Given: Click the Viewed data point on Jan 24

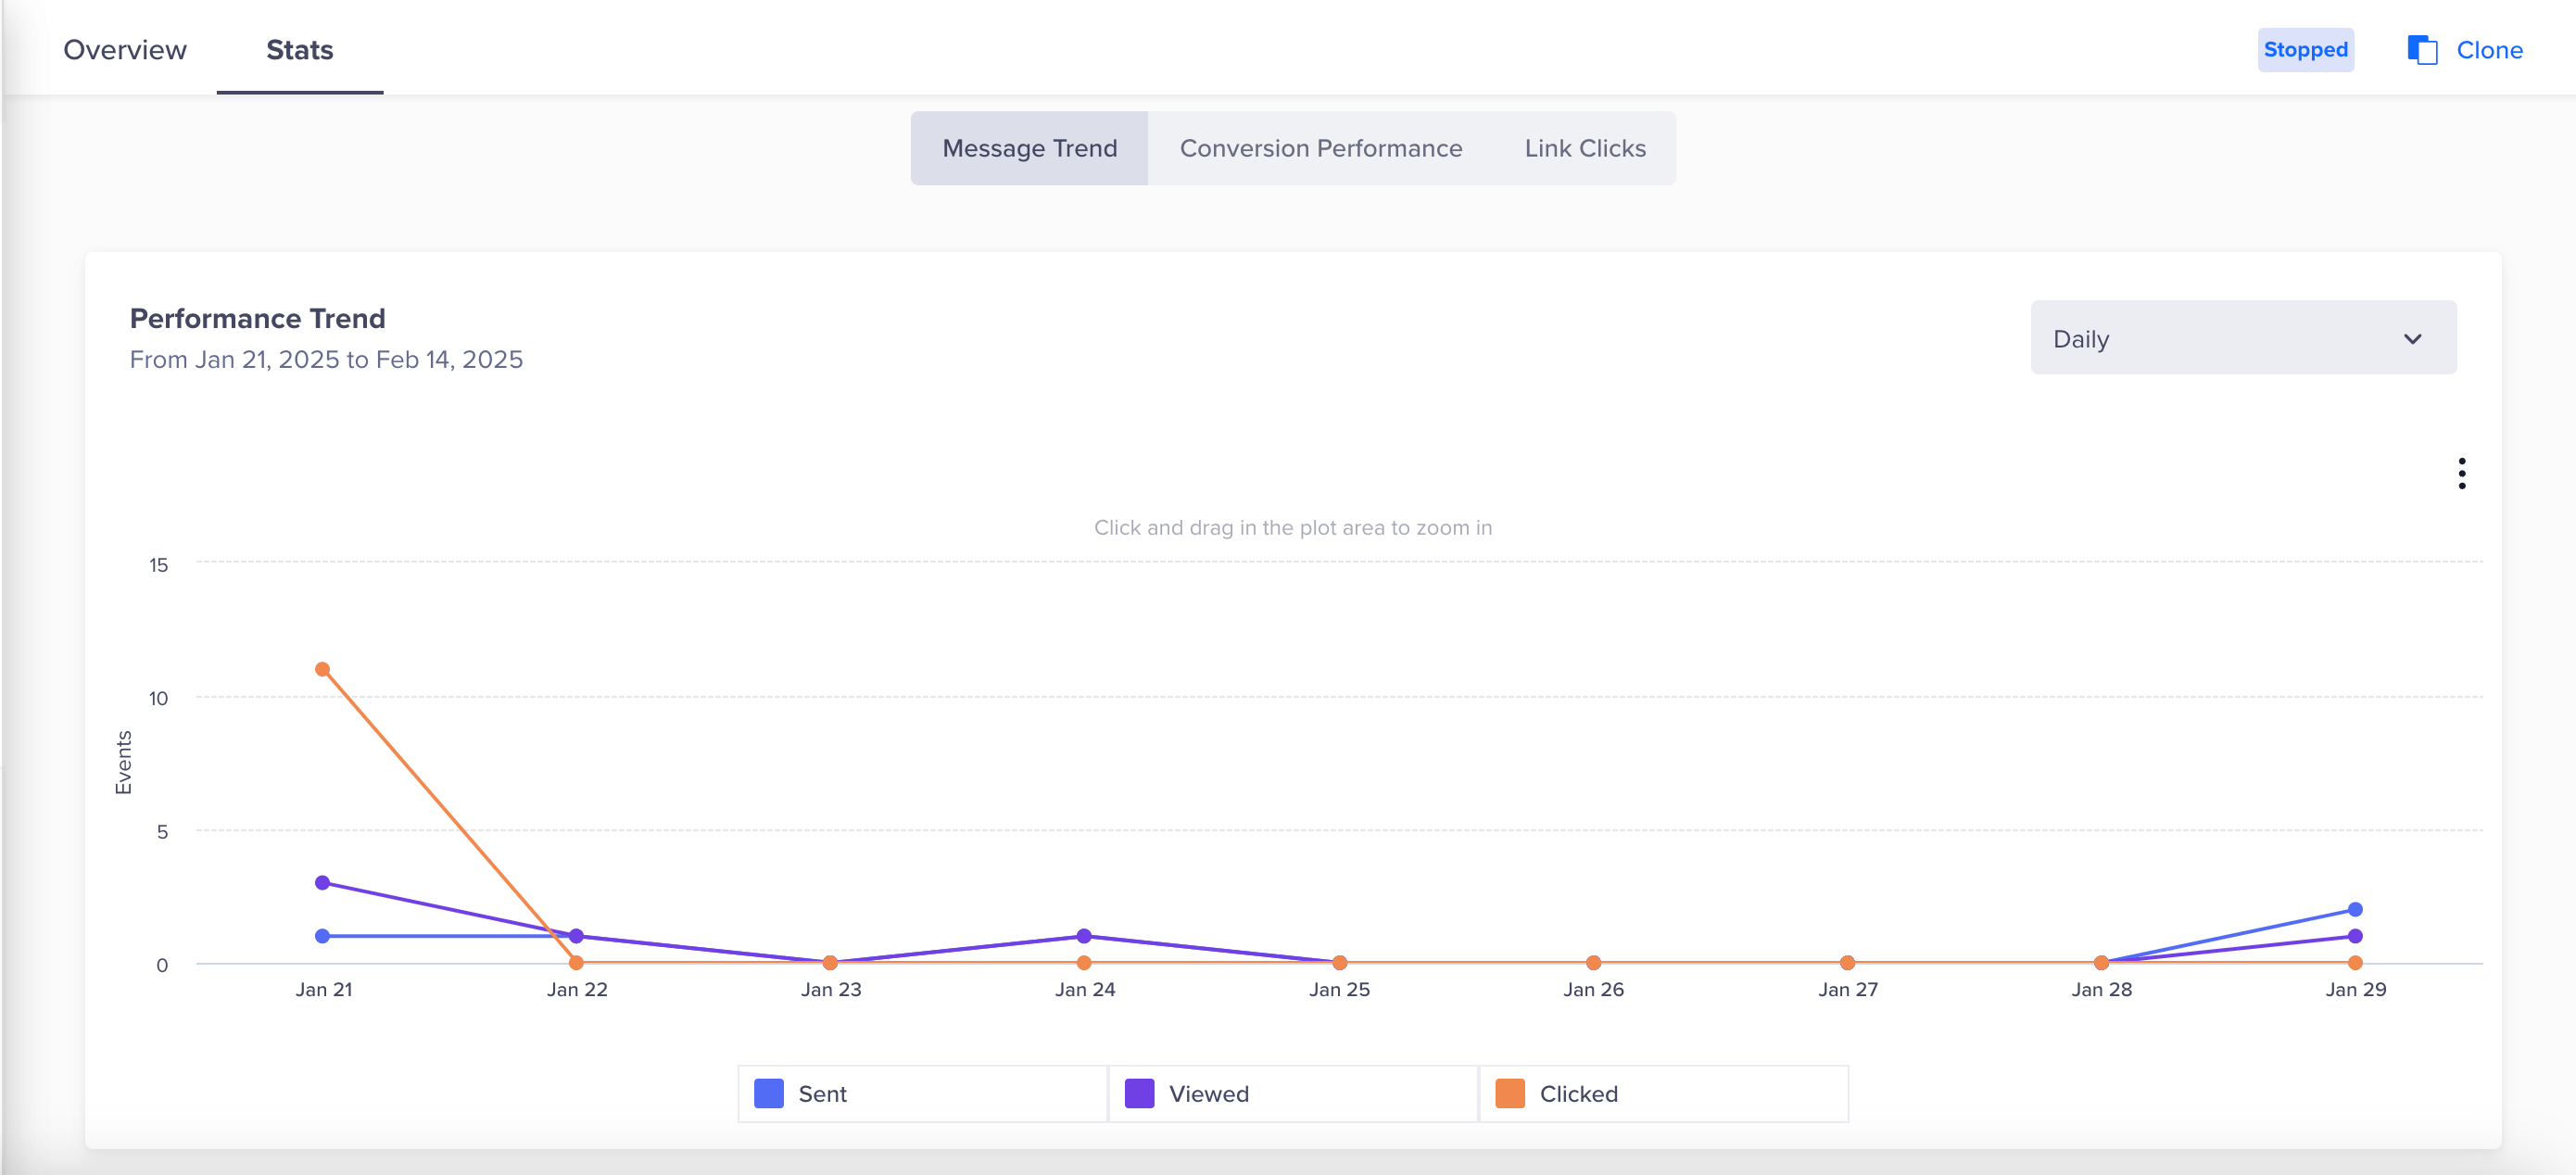Looking at the screenshot, I should point(1084,936).
